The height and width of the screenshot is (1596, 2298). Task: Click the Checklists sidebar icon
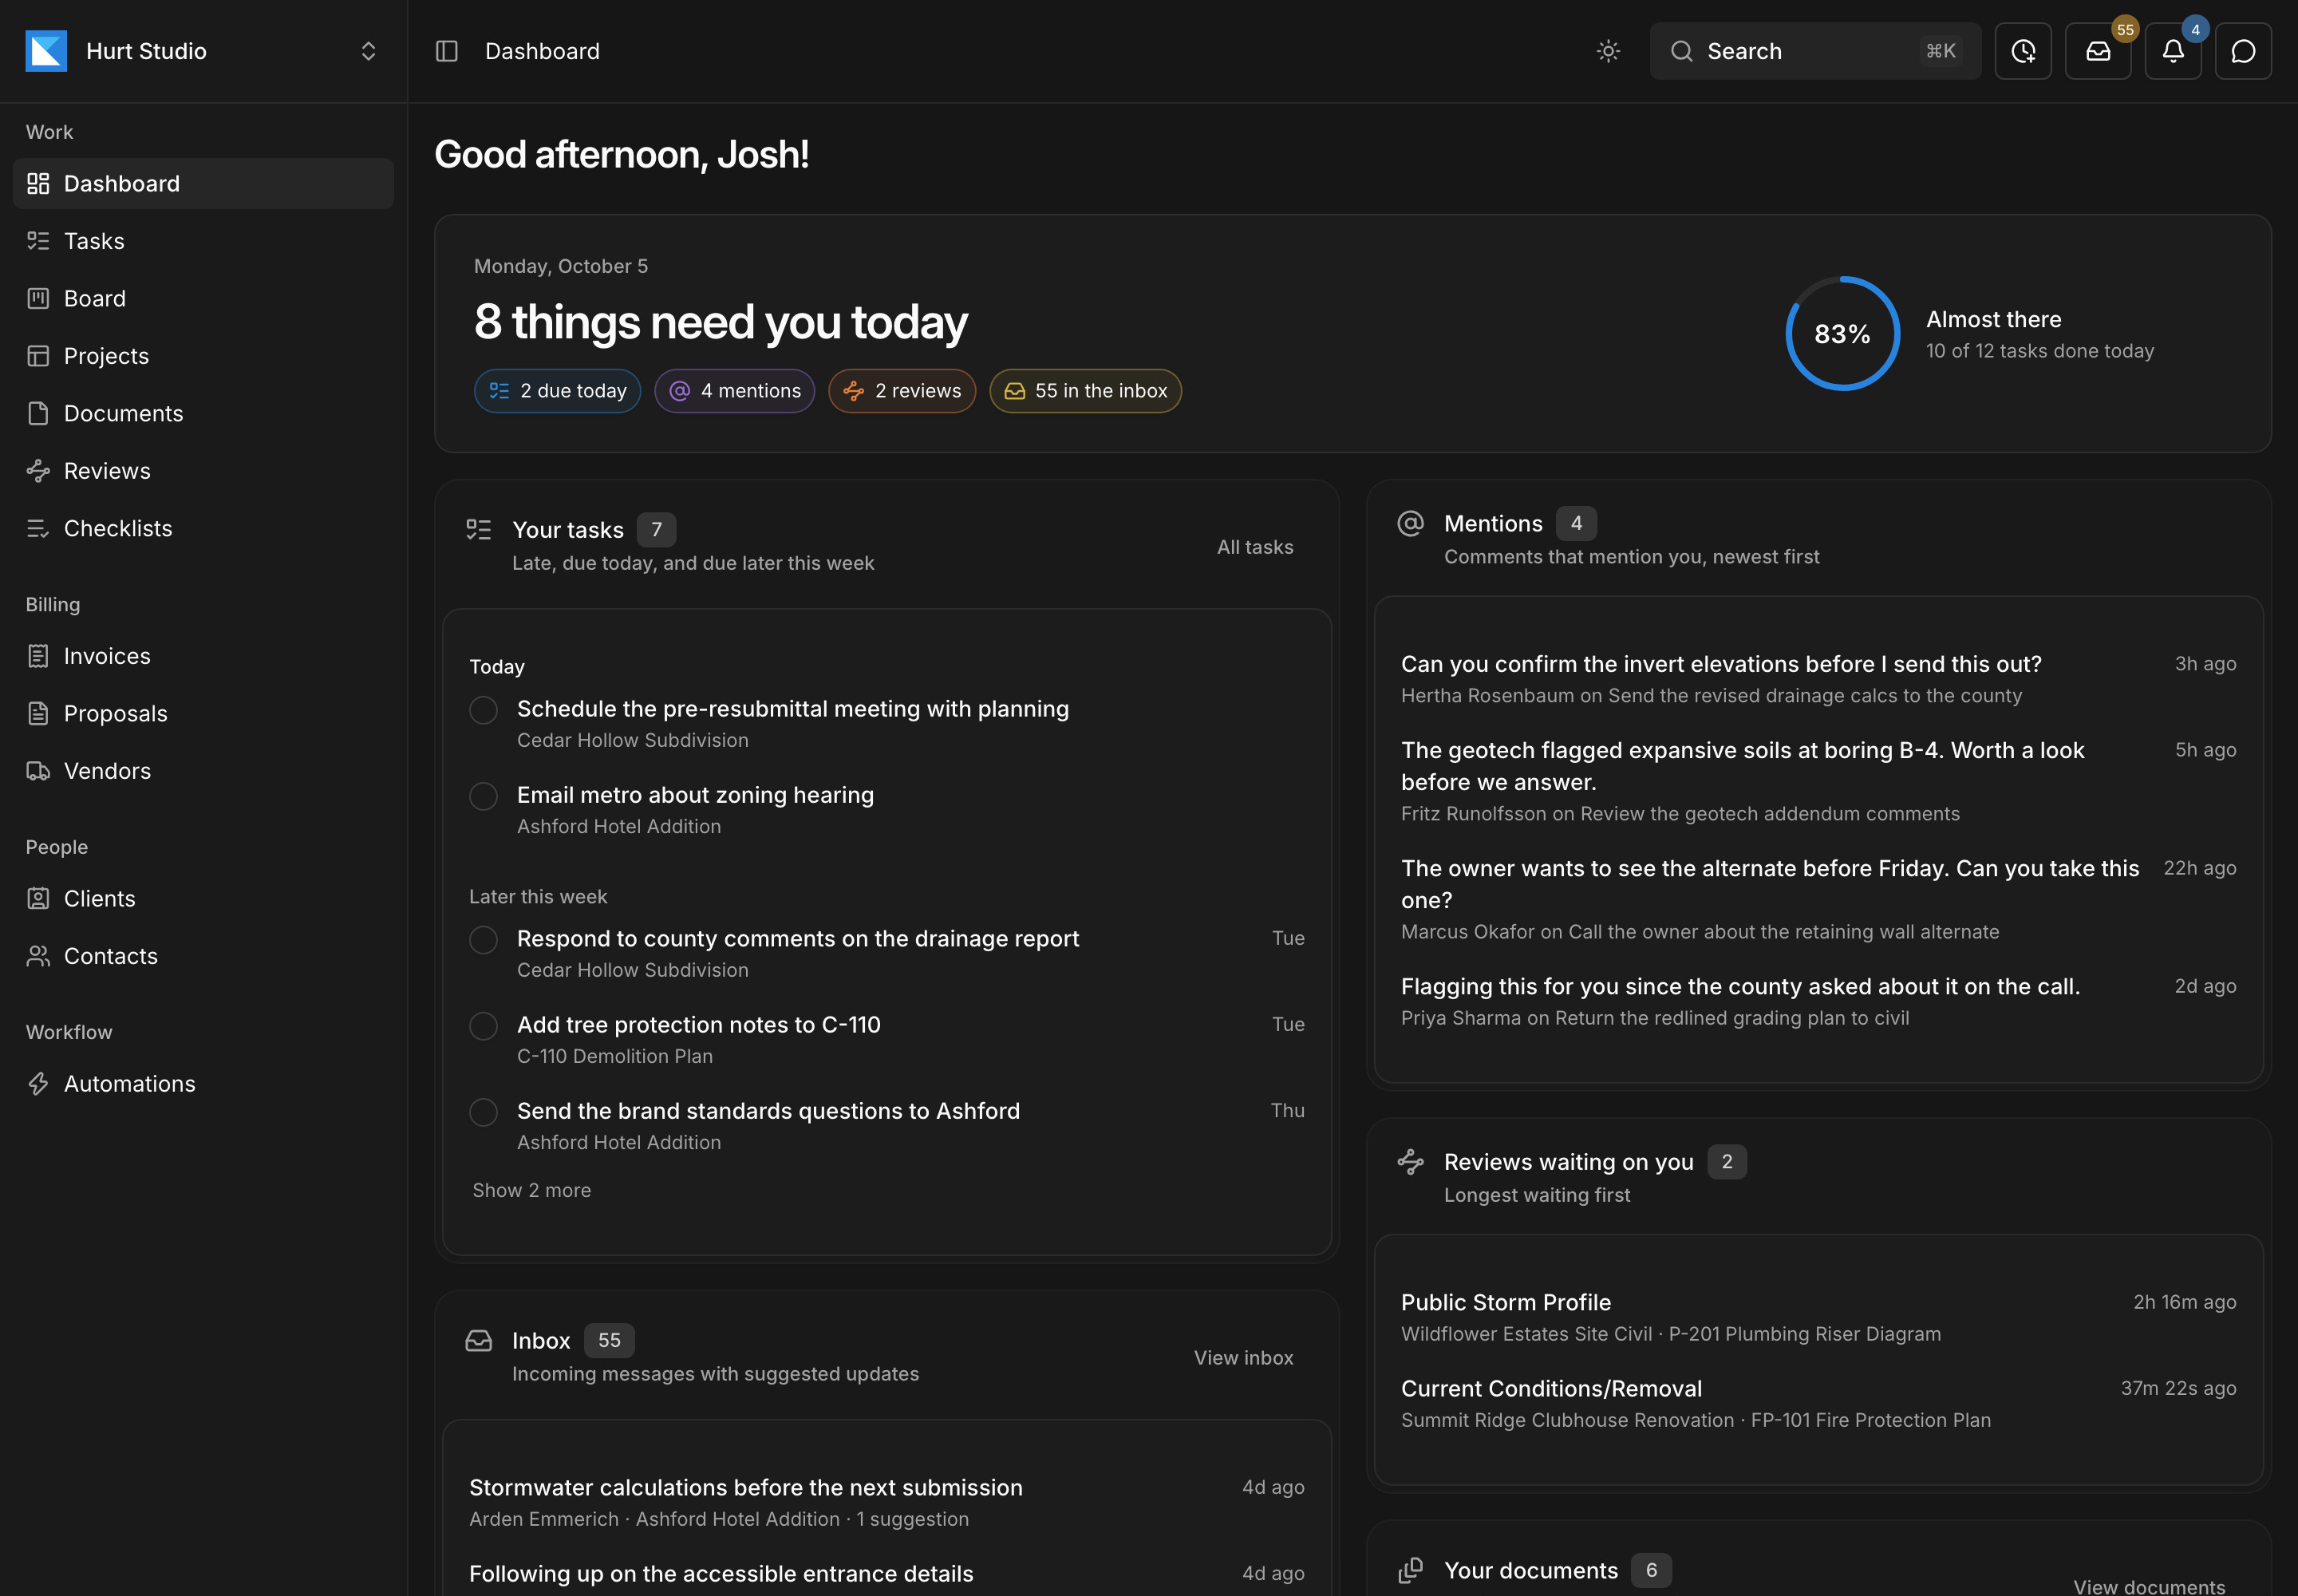pos(38,528)
